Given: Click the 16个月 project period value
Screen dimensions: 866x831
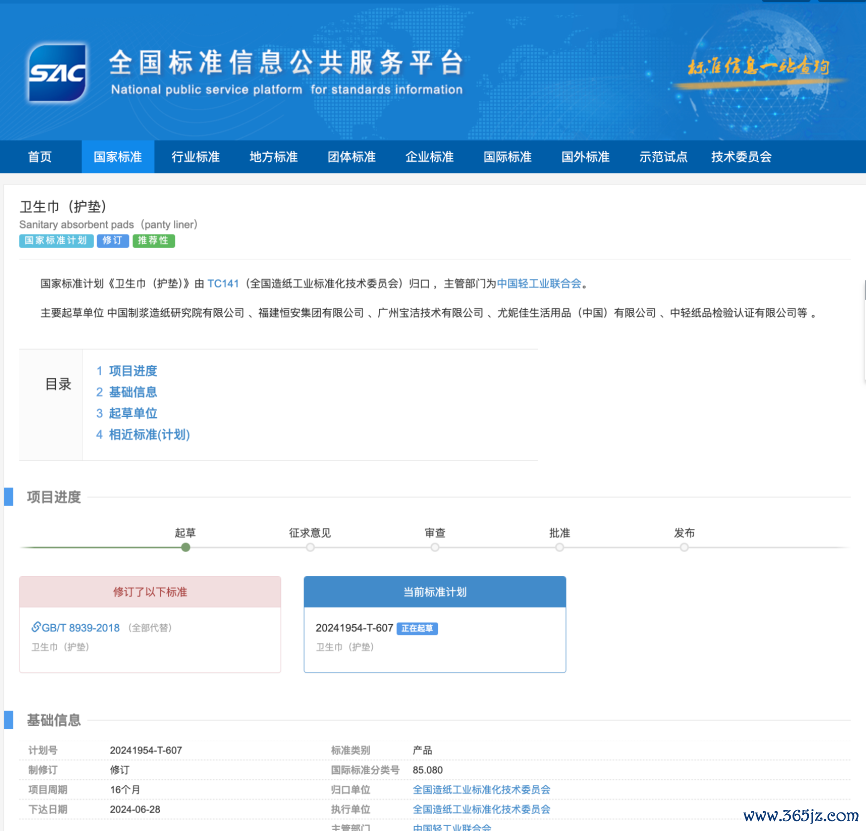Looking at the screenshot, I should pos(125,790).
